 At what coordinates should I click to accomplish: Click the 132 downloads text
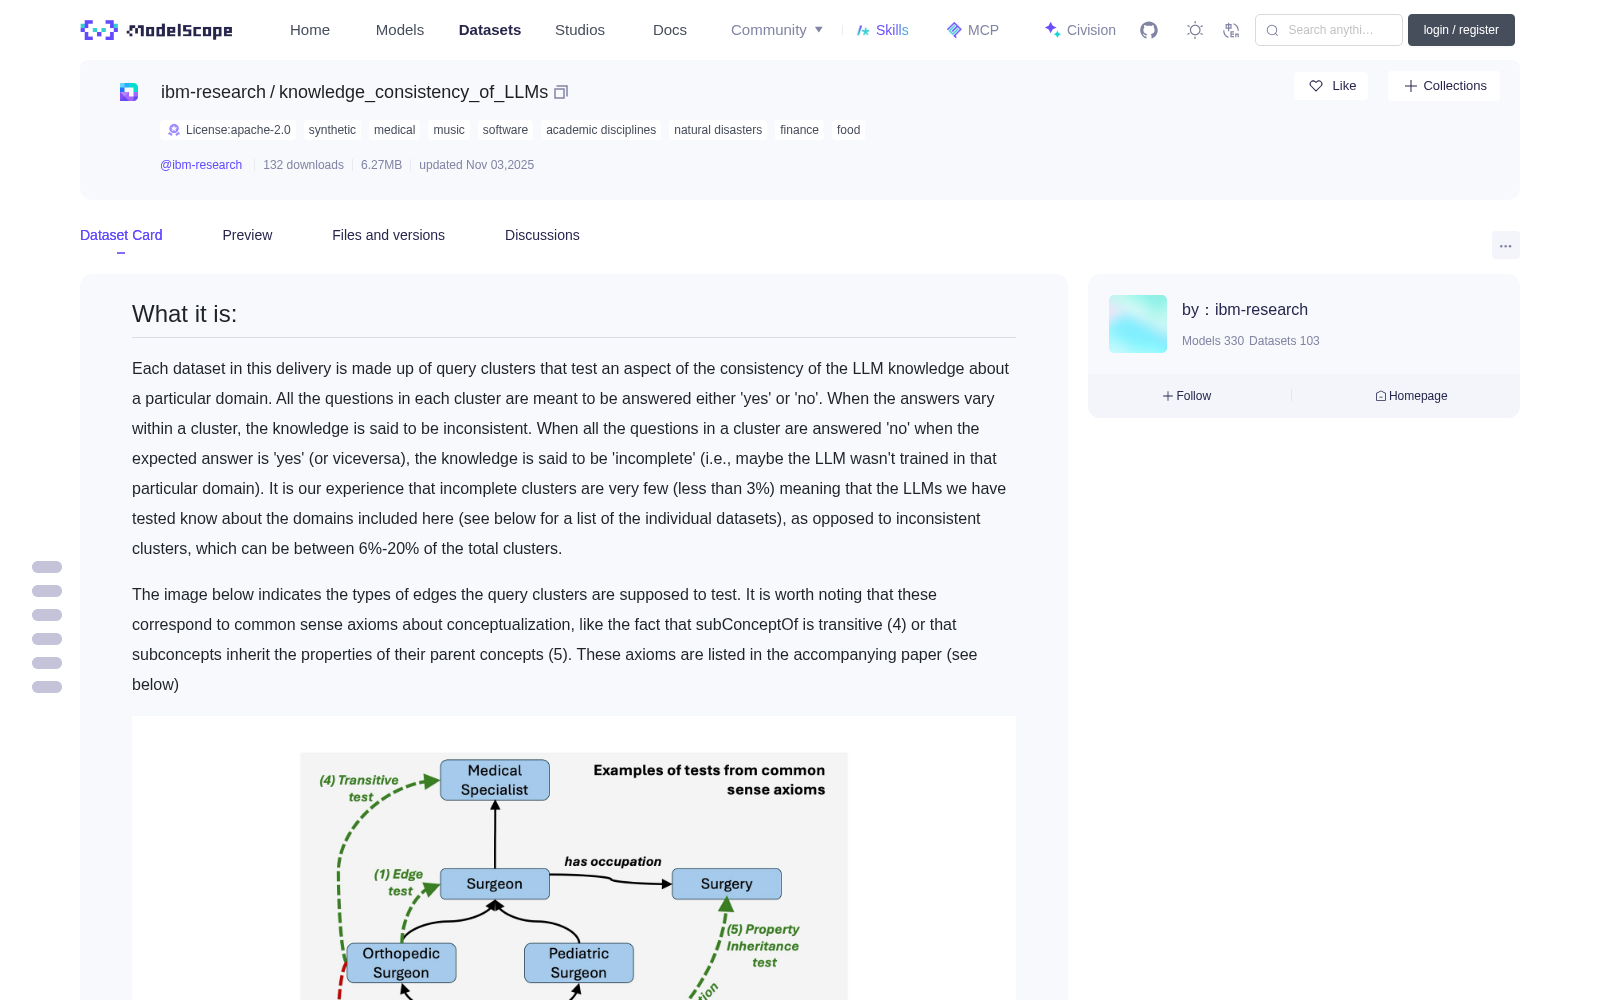[303, 165]
